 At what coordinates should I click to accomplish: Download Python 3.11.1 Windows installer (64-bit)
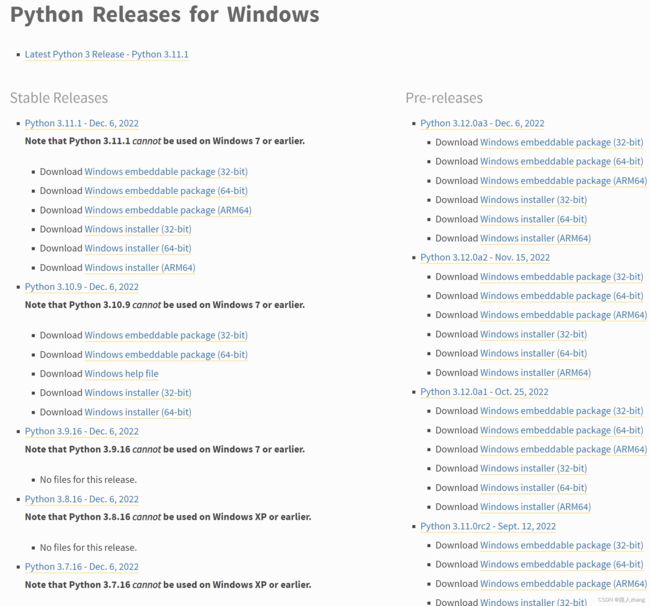[x=138, y=248]
